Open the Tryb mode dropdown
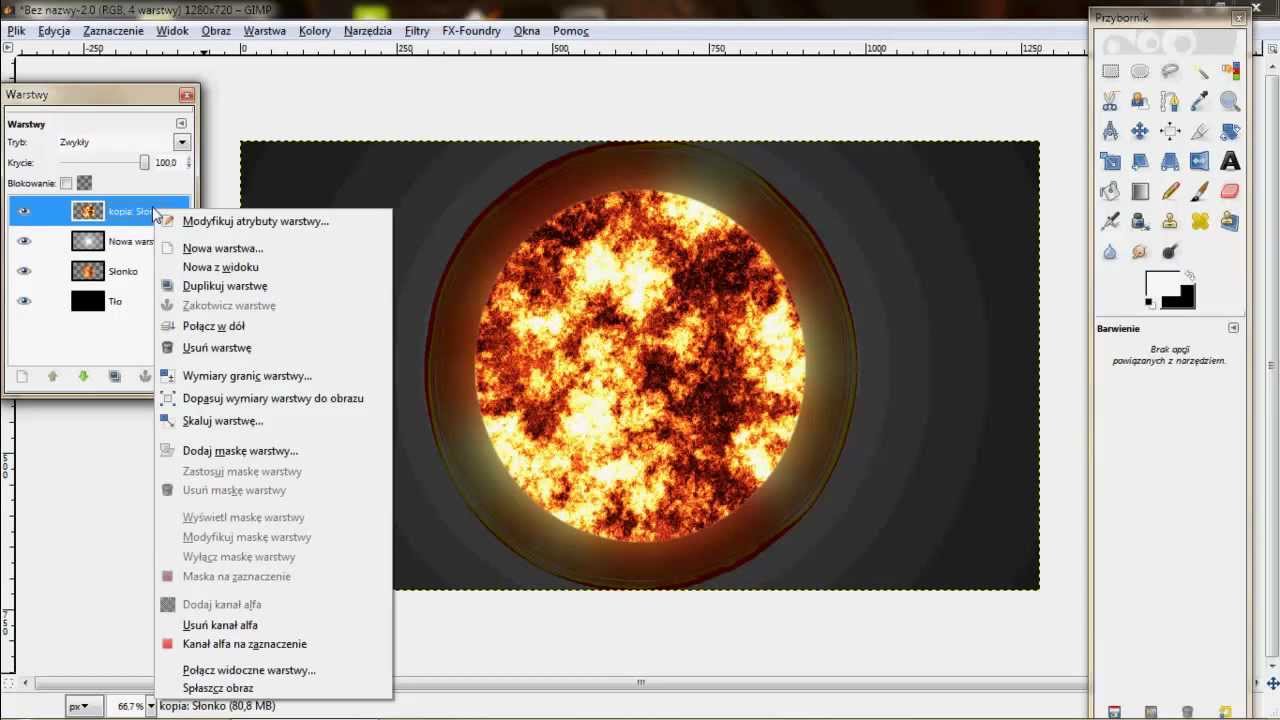This screenshot has width=1280, height=720. pyautogui.click(x=182, y=142)
